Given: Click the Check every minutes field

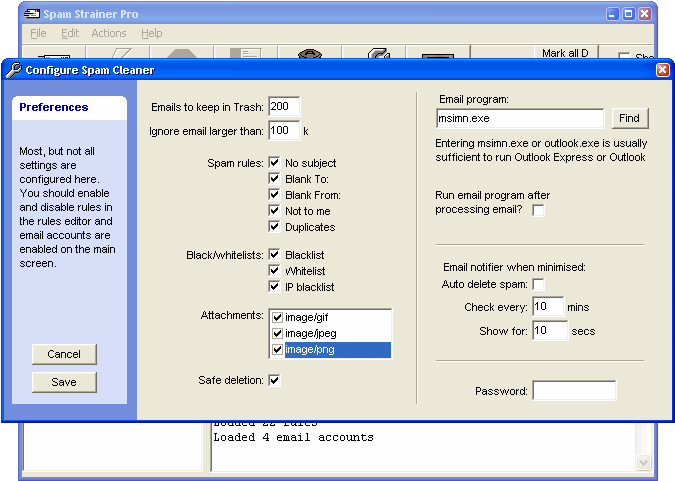Looking at the screenshot, I should click(x=549, y=306).
